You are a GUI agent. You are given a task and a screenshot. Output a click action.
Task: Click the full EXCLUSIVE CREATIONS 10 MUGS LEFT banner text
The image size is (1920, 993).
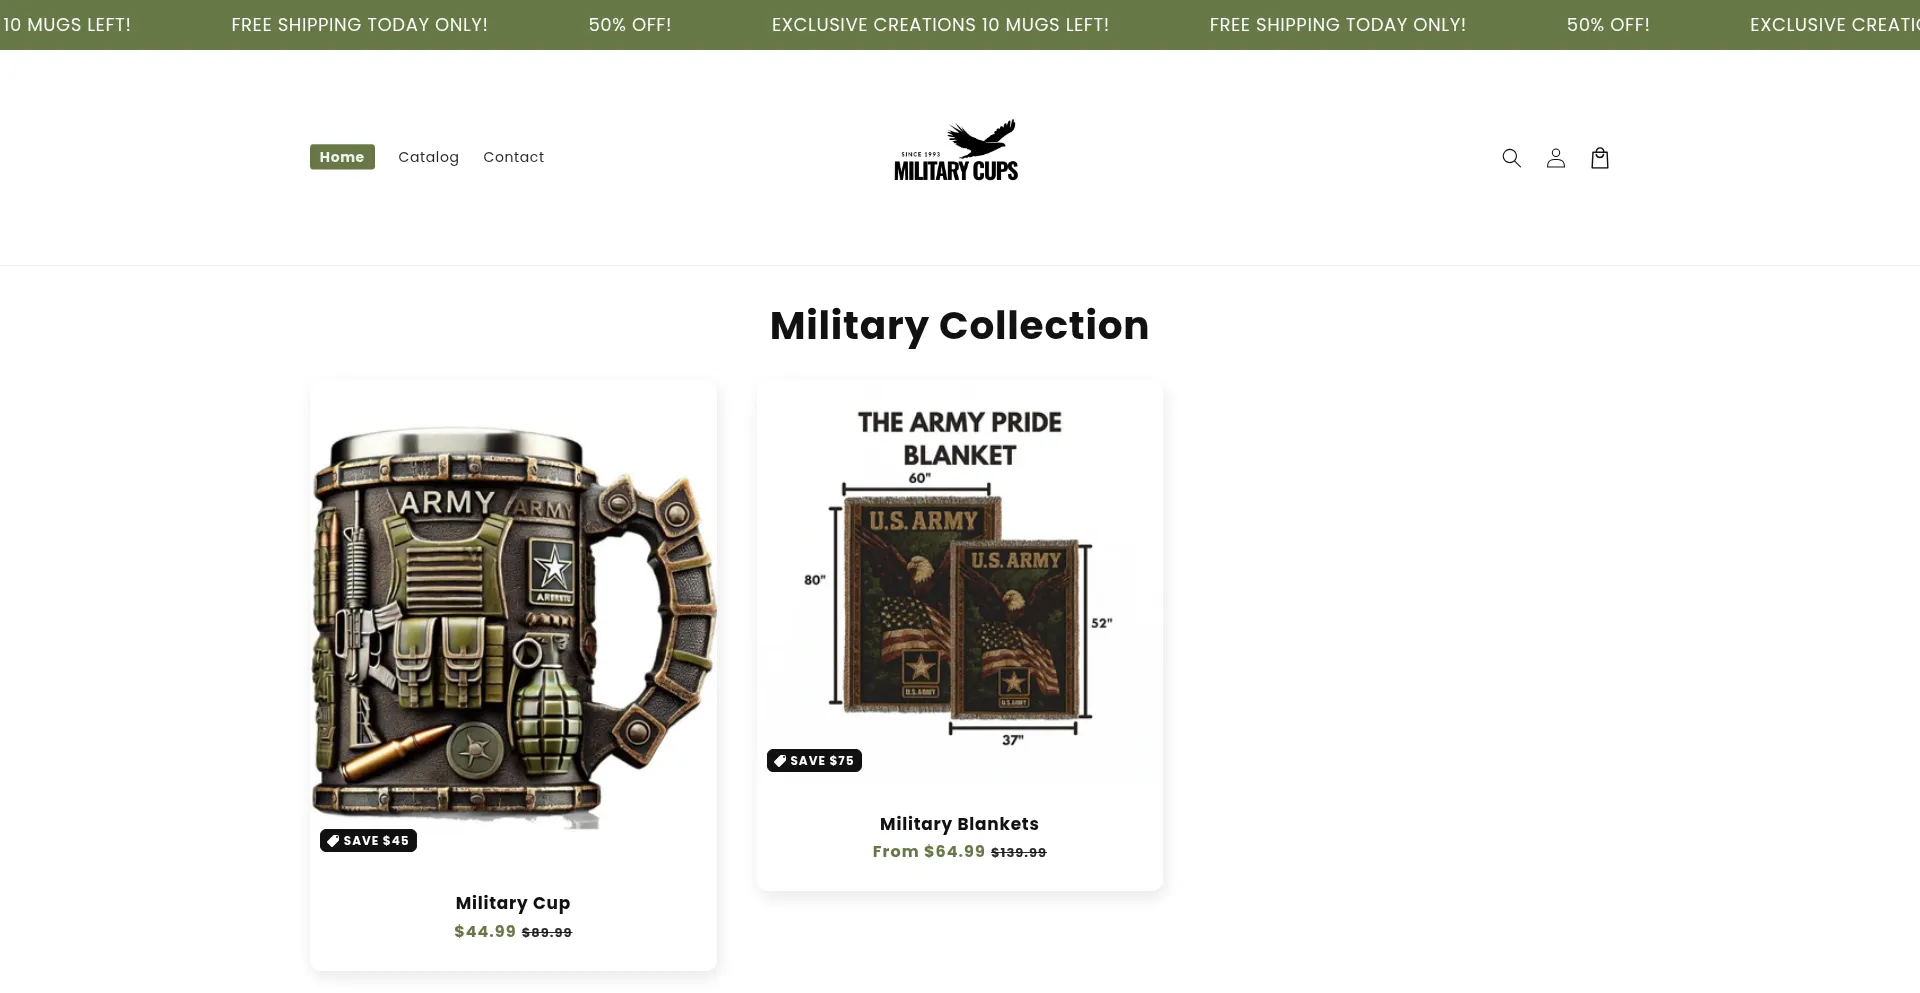coord(940,25)
